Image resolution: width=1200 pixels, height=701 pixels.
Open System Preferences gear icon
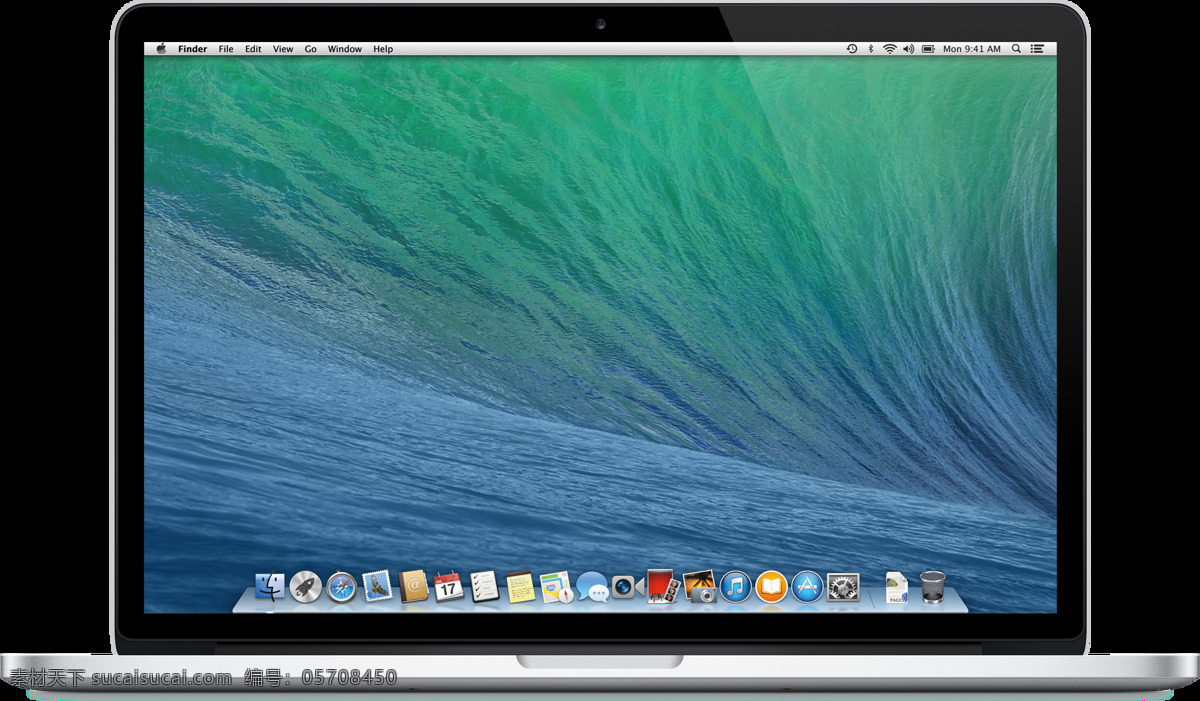click(x=843, y=587)
